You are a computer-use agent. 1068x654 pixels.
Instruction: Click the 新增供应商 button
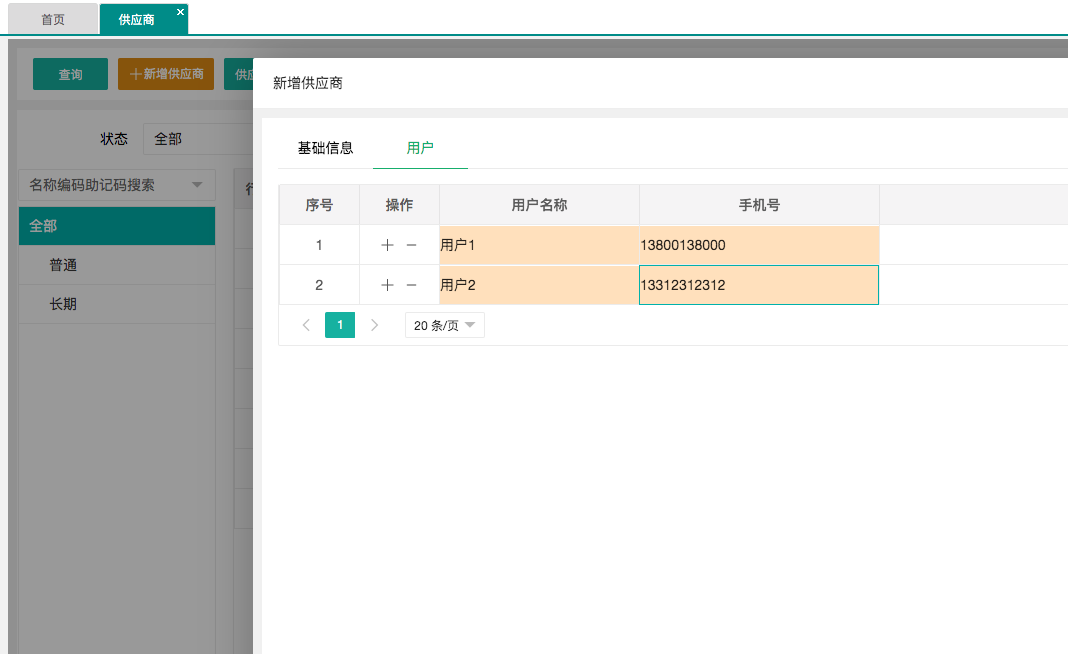tap(166, 75)
